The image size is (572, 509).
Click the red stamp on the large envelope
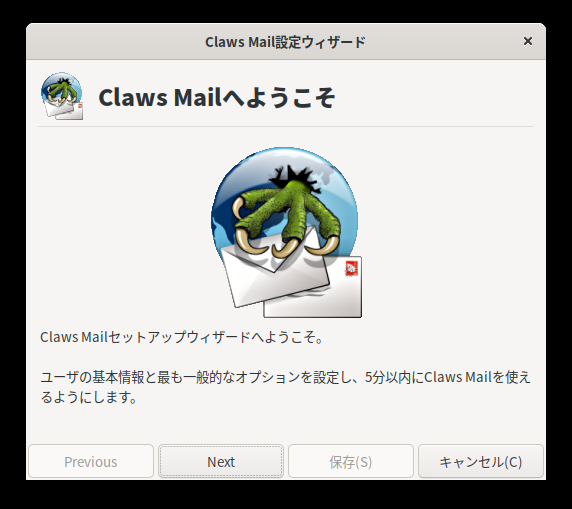[x=352, y=269]
